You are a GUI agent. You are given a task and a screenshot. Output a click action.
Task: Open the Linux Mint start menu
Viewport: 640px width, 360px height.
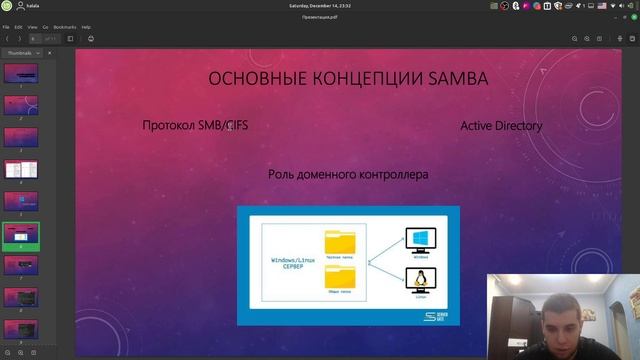coord(7,6)
